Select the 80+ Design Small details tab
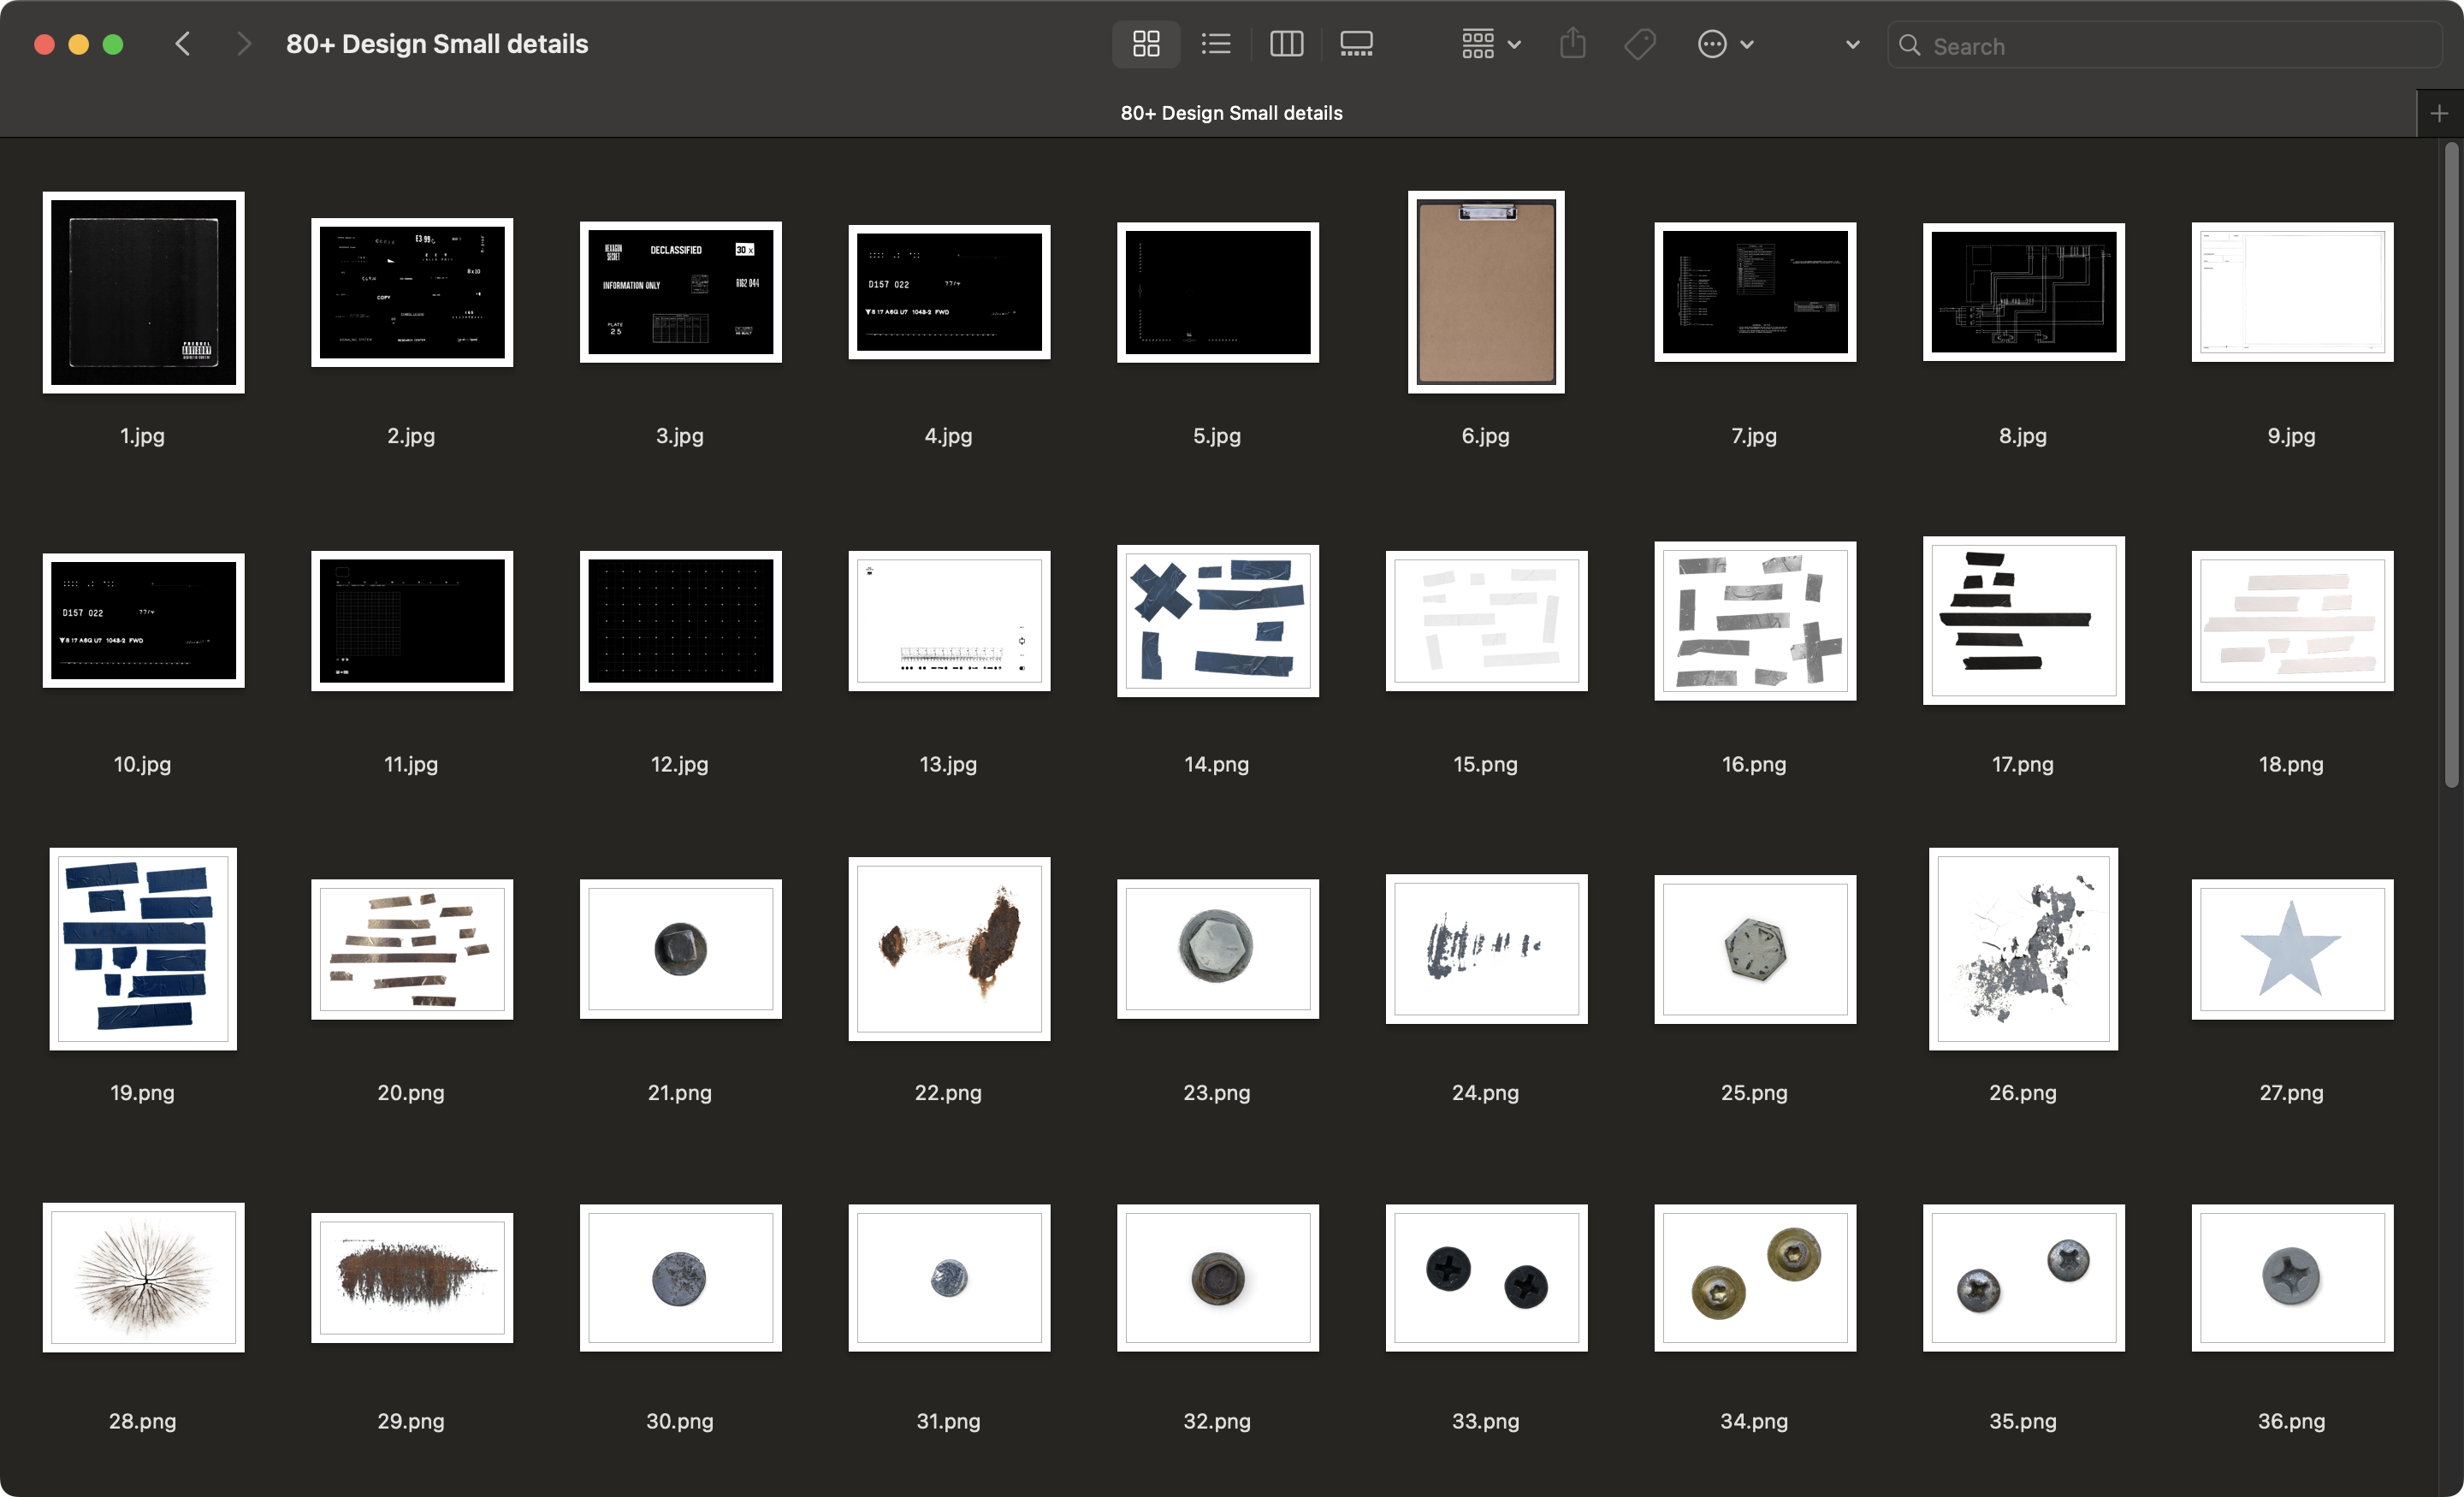2464x1497 pixels. 1230,113
